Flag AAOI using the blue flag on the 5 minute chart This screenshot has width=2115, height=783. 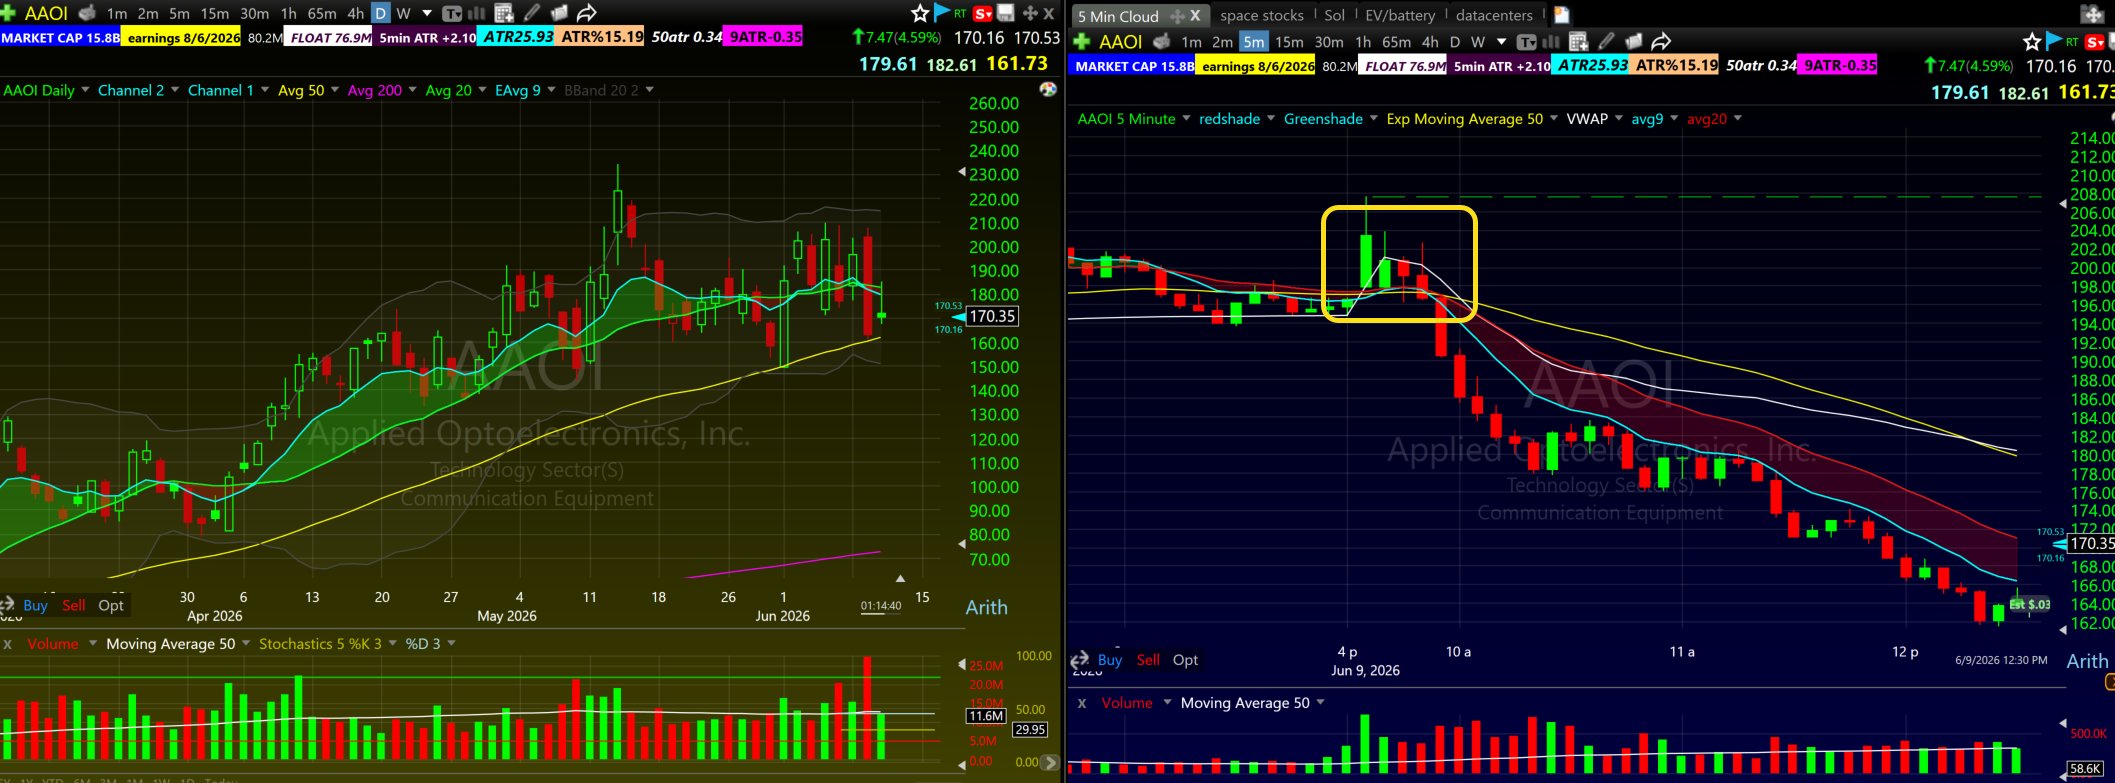2054,41
